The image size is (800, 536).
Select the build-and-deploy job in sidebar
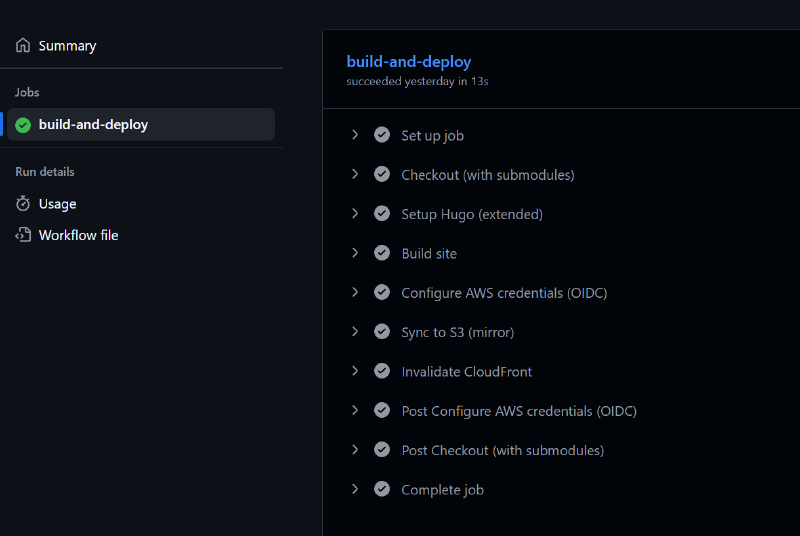click(93, 125)
